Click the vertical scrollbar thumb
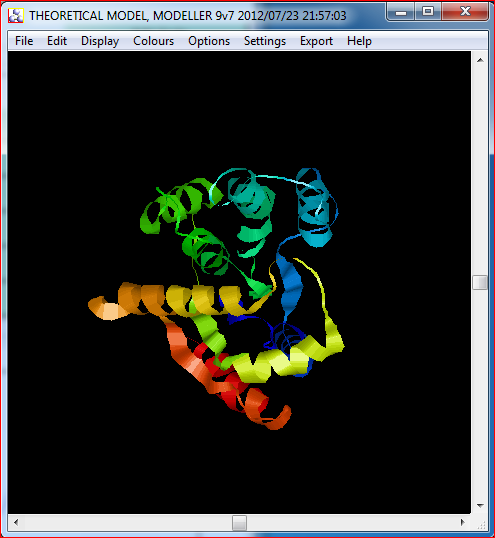Viewport: 495px width, 538px height. coord(480,282)
